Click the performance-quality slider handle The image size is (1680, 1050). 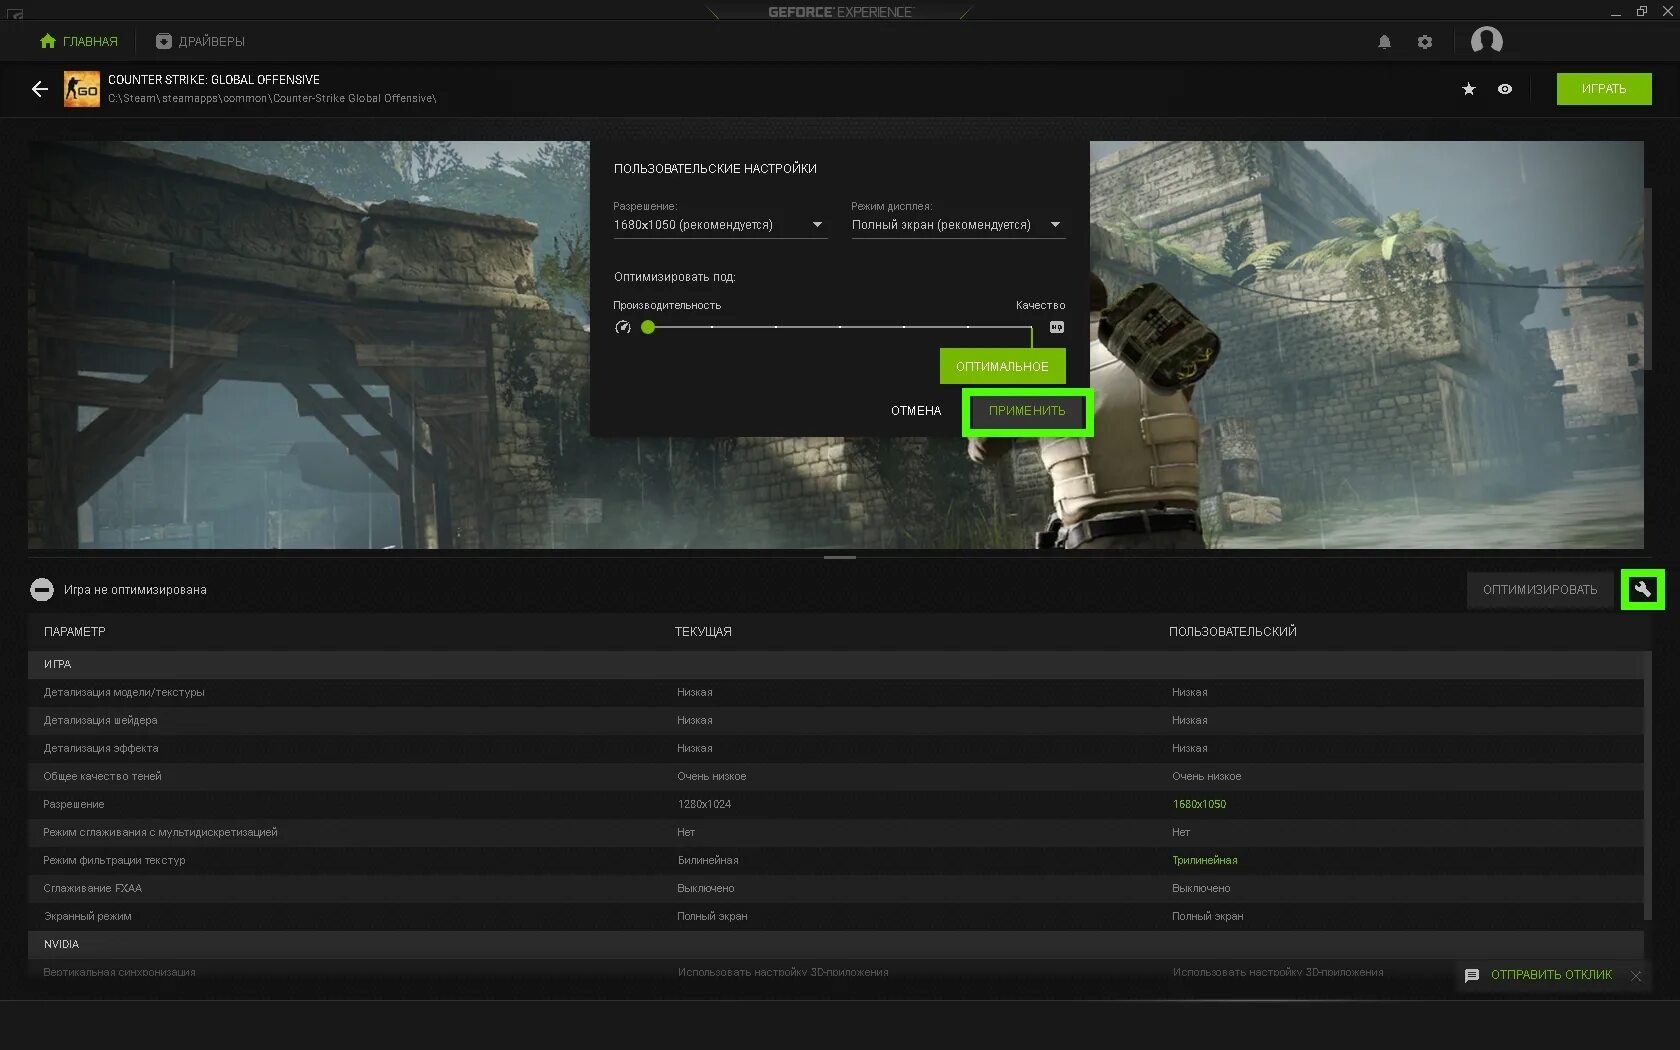point(648,327)
